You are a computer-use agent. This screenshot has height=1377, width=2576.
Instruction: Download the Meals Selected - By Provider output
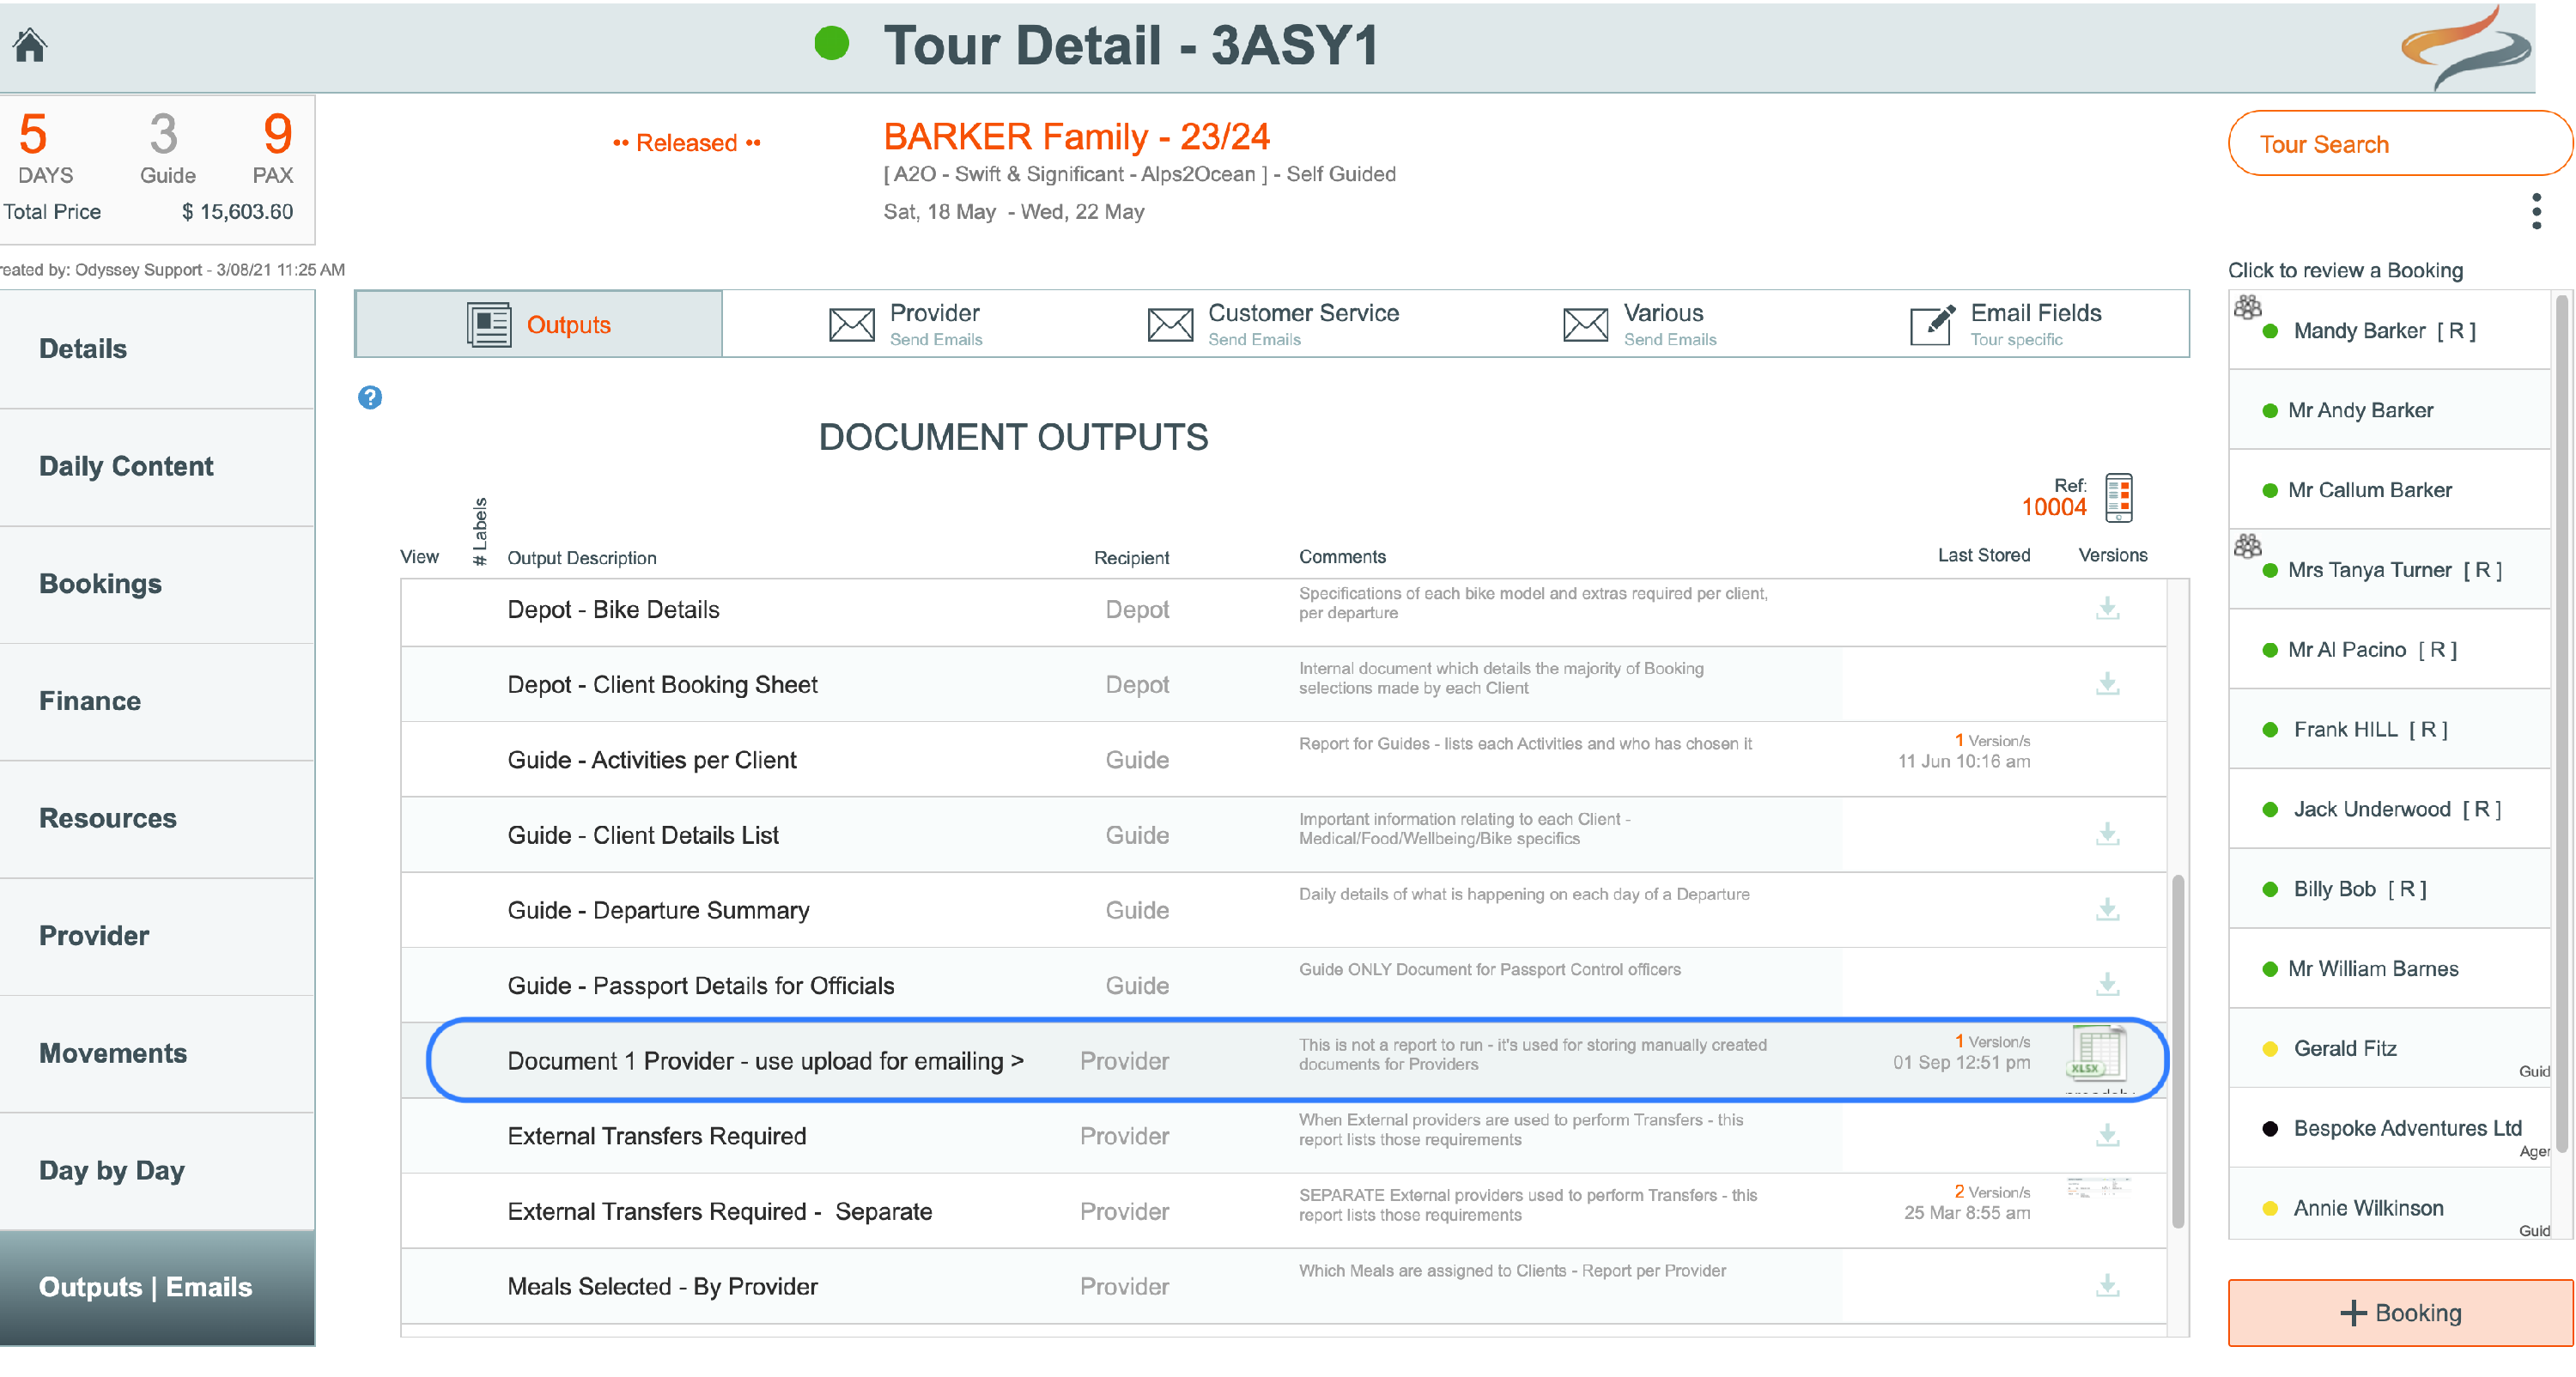pyautogui.click(x=2107, y=1285)
